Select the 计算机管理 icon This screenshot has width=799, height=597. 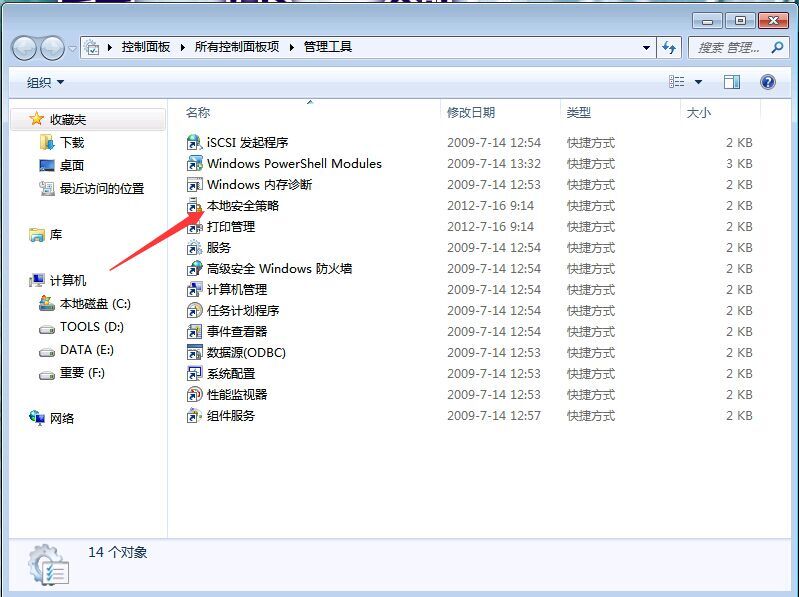pyautogui.click(x=195, y=289)
